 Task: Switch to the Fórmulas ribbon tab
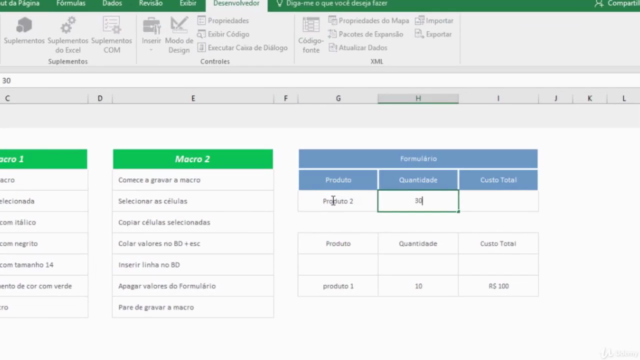(71, 4)
